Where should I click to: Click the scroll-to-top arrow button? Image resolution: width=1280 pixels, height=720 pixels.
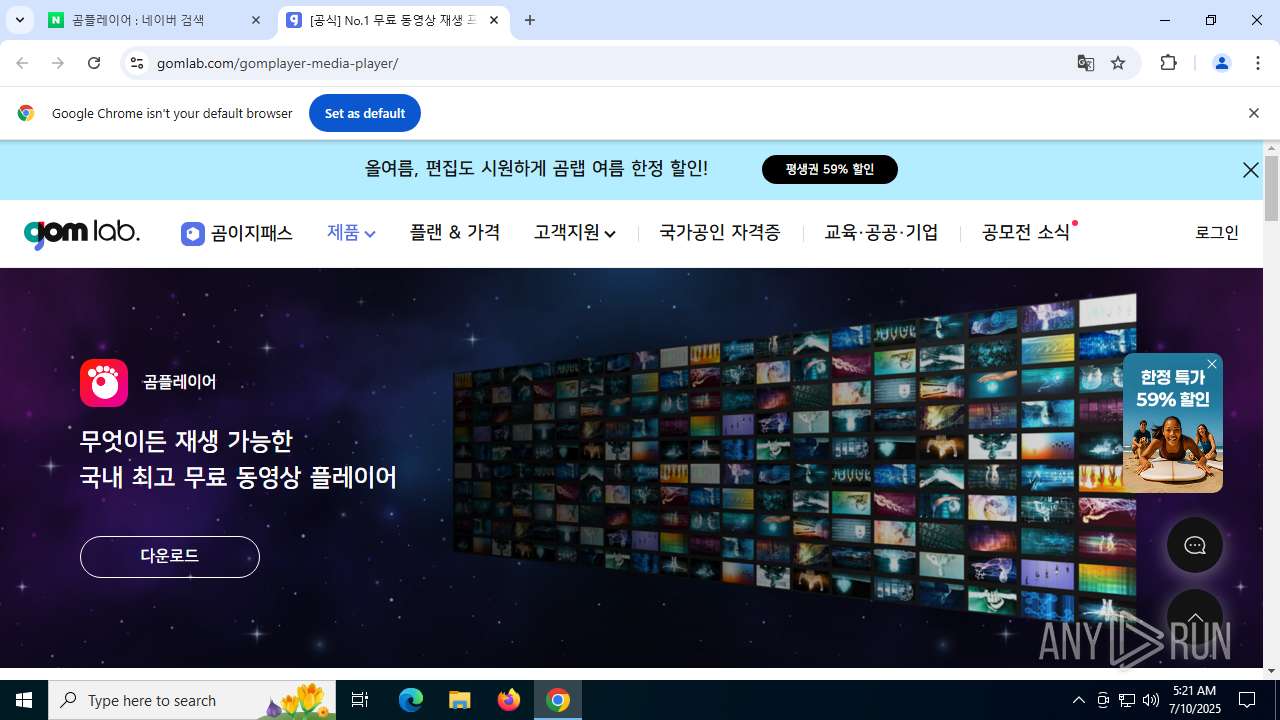(x=1195, y=617)
